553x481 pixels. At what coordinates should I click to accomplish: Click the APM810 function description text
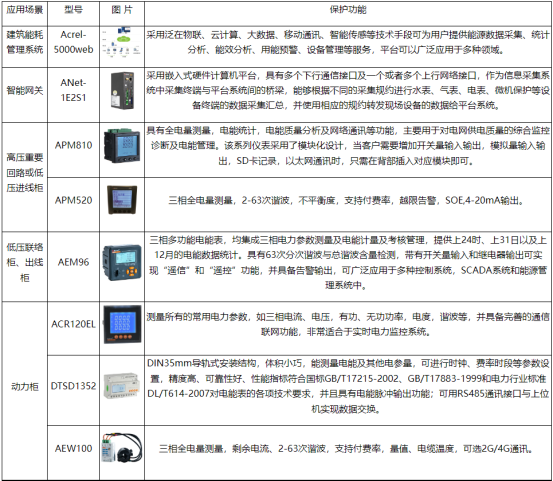tap(348, 146)
